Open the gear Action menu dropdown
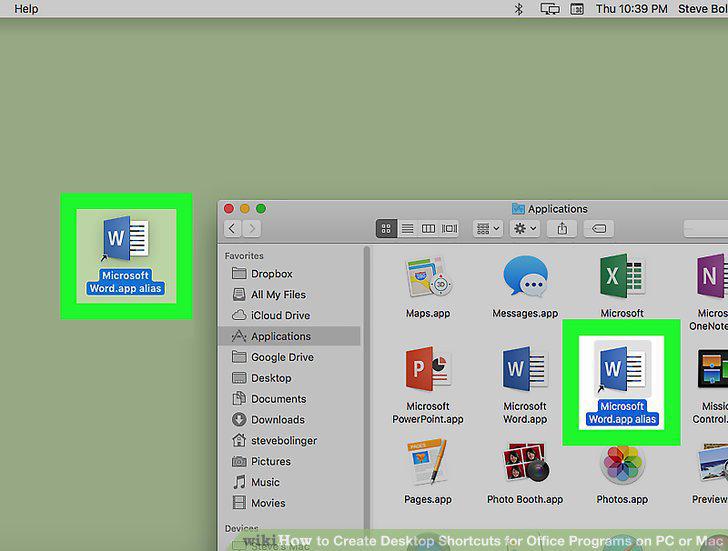 tap(525, 228)
